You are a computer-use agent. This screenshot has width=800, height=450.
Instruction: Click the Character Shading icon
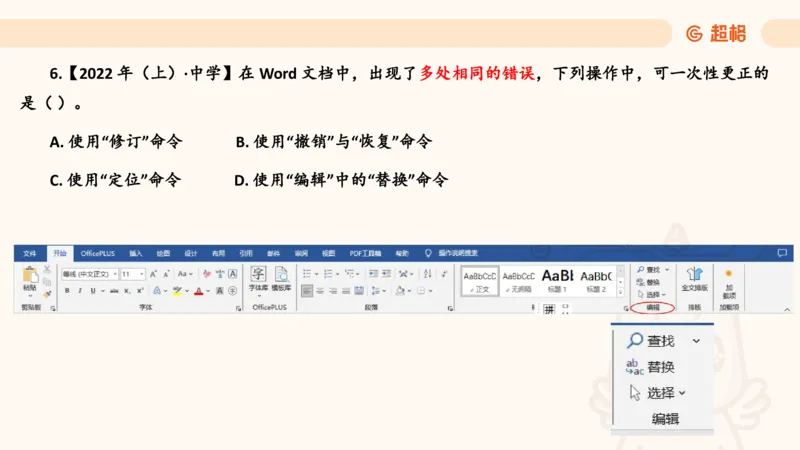(x=220, y=291)
